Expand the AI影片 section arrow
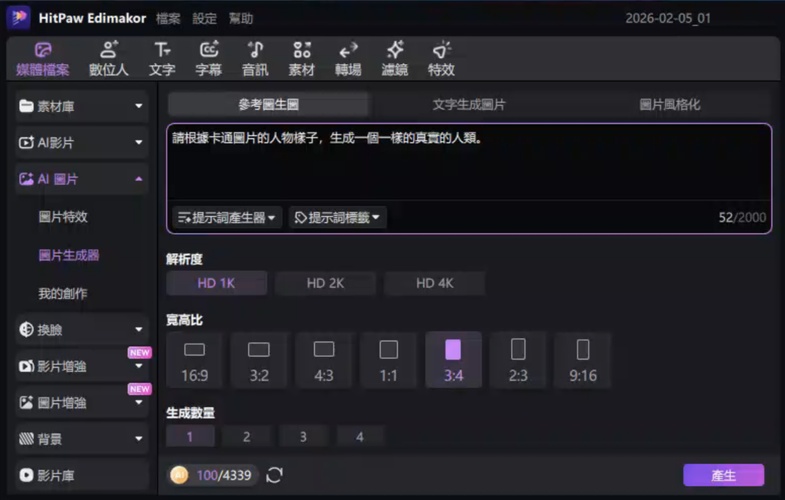Image resolution: width=785 pixels, height=500 pixels. pos(139,143)
